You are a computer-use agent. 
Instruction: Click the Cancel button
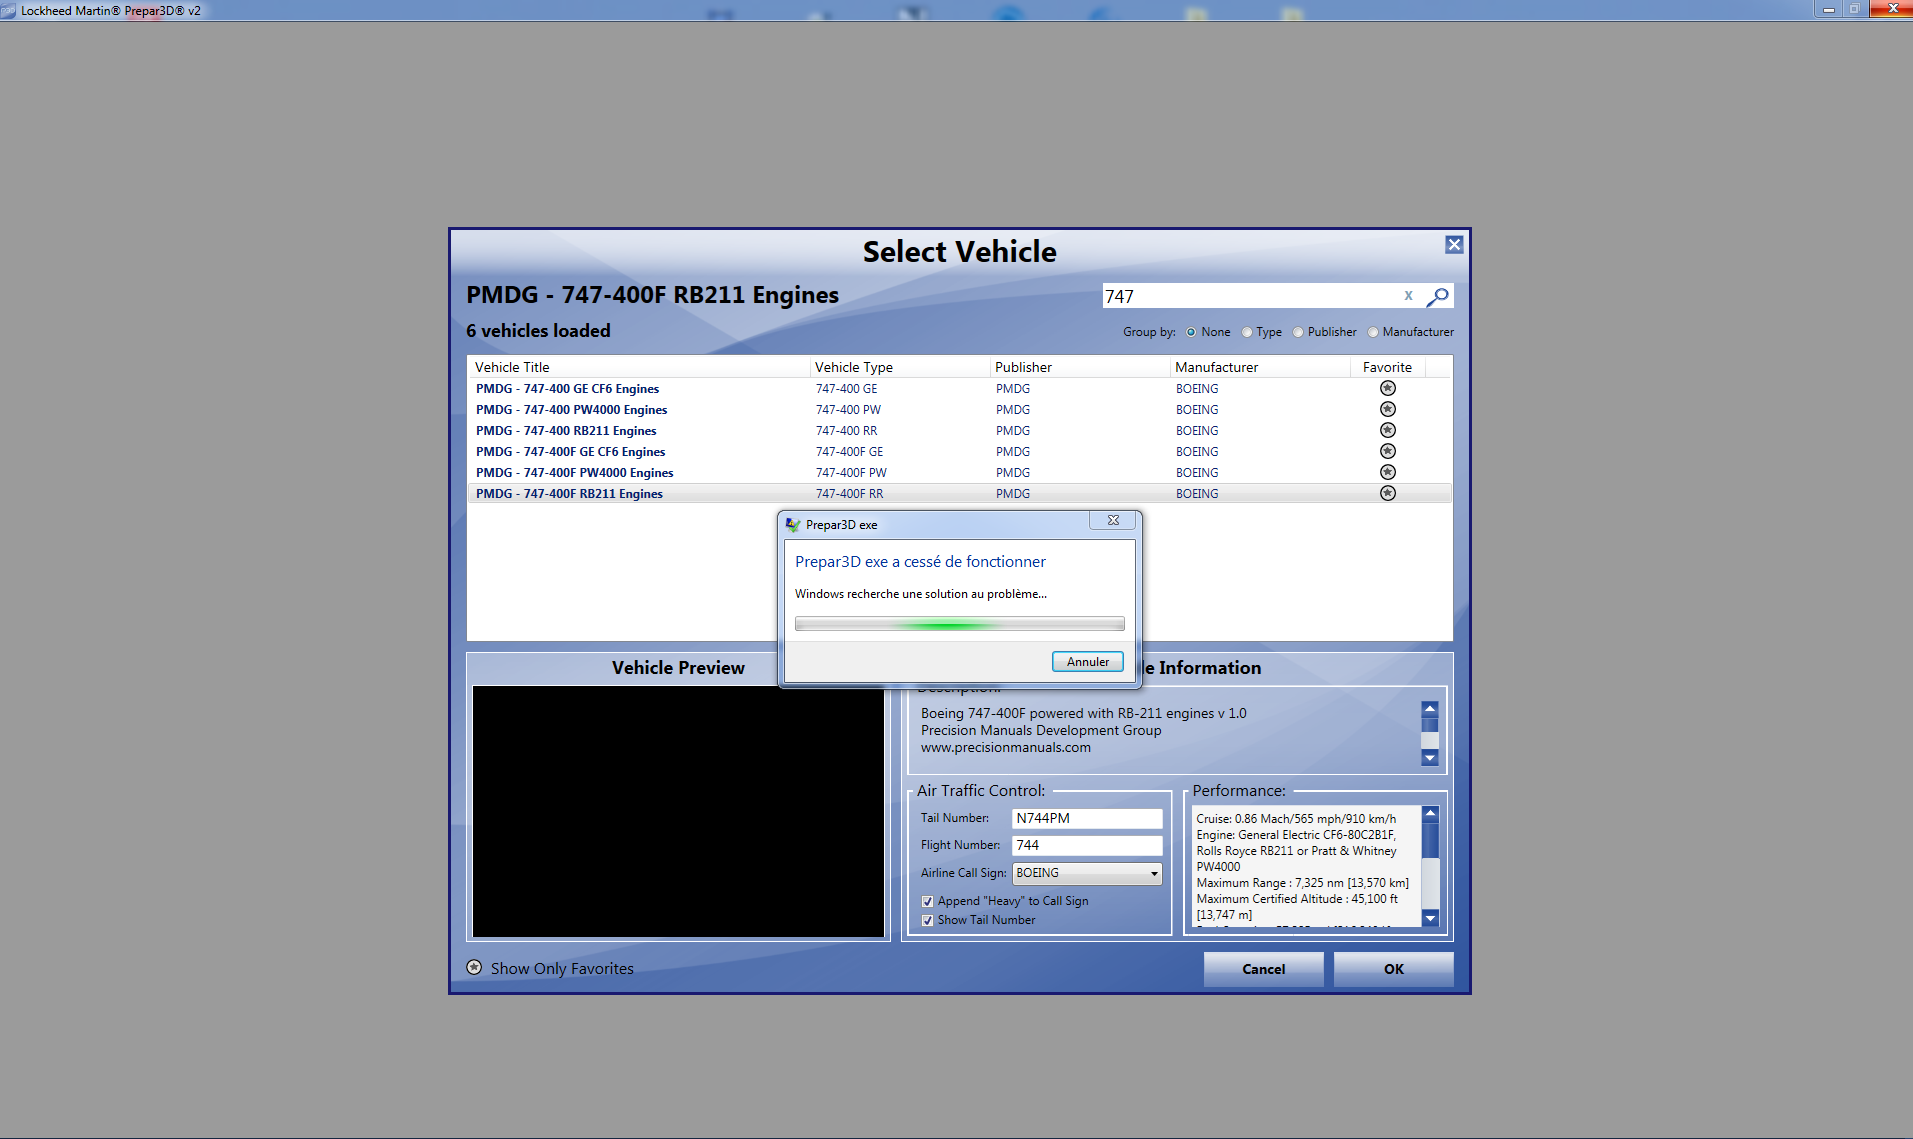point(1264,969)
